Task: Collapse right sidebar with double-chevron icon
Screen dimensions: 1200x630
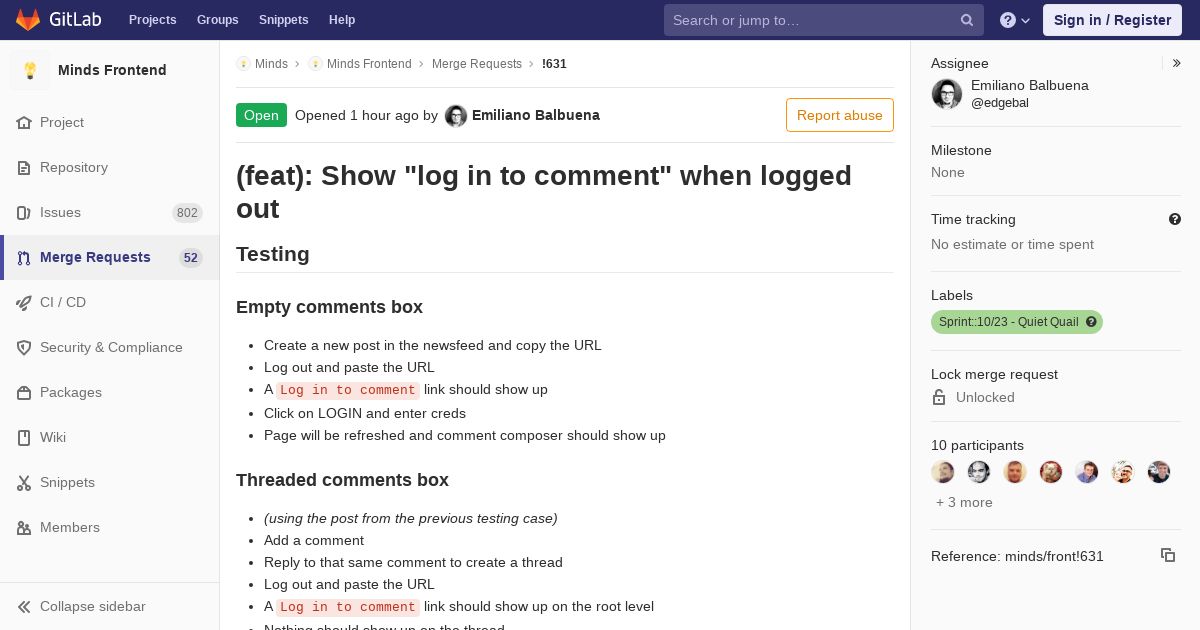Action: tap(1177, 63)
